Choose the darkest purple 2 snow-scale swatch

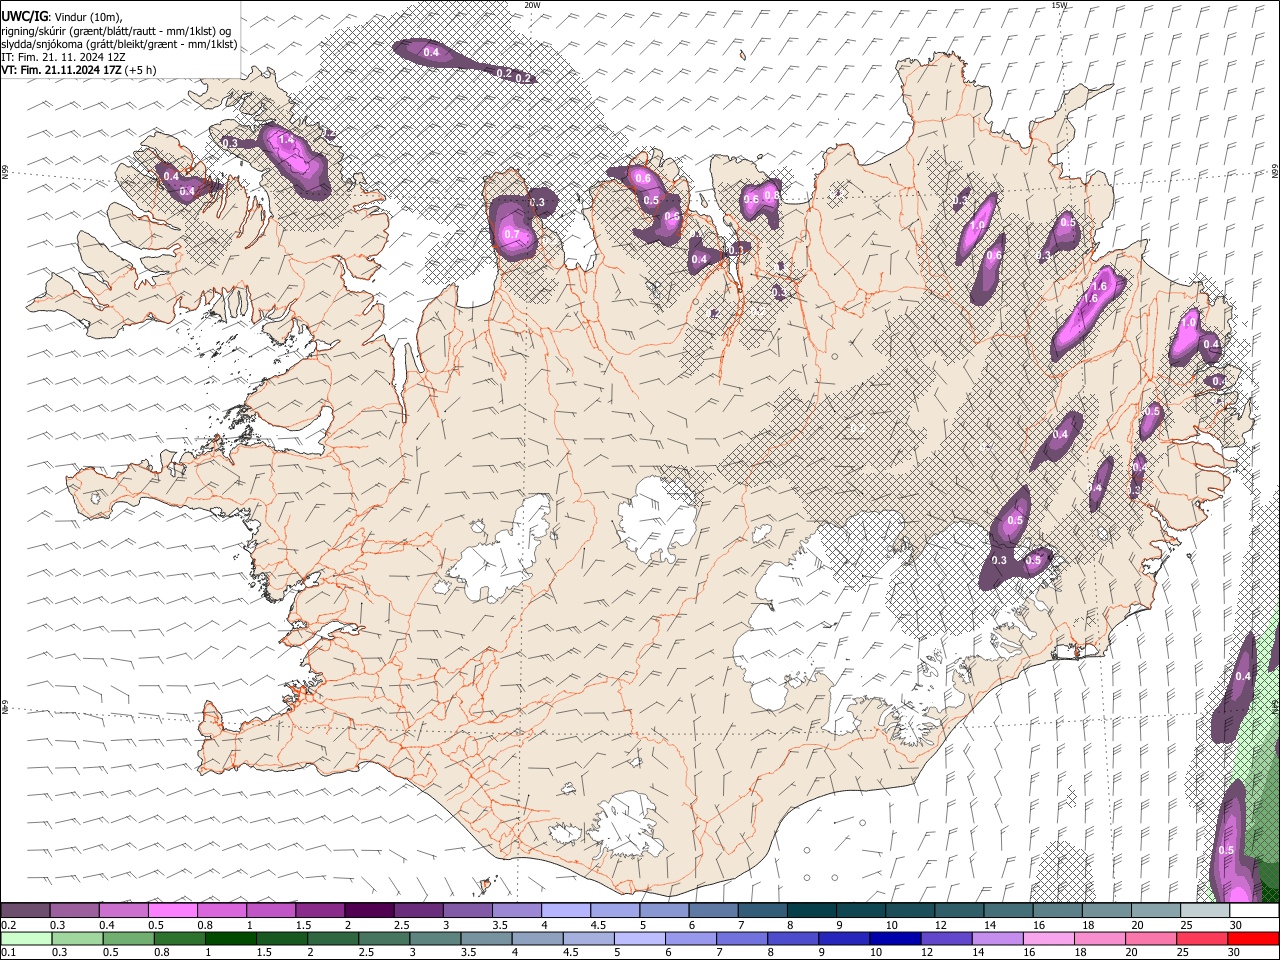pos(368,911)
